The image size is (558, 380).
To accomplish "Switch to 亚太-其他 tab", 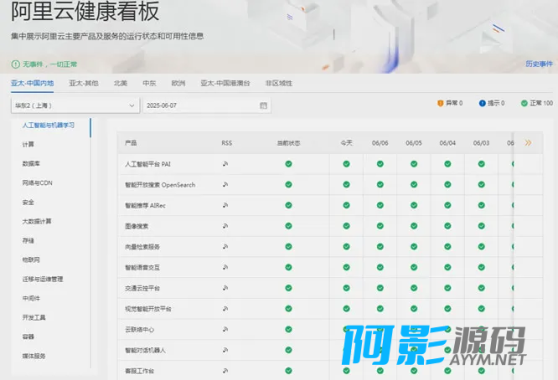I will tap(84, 83).
